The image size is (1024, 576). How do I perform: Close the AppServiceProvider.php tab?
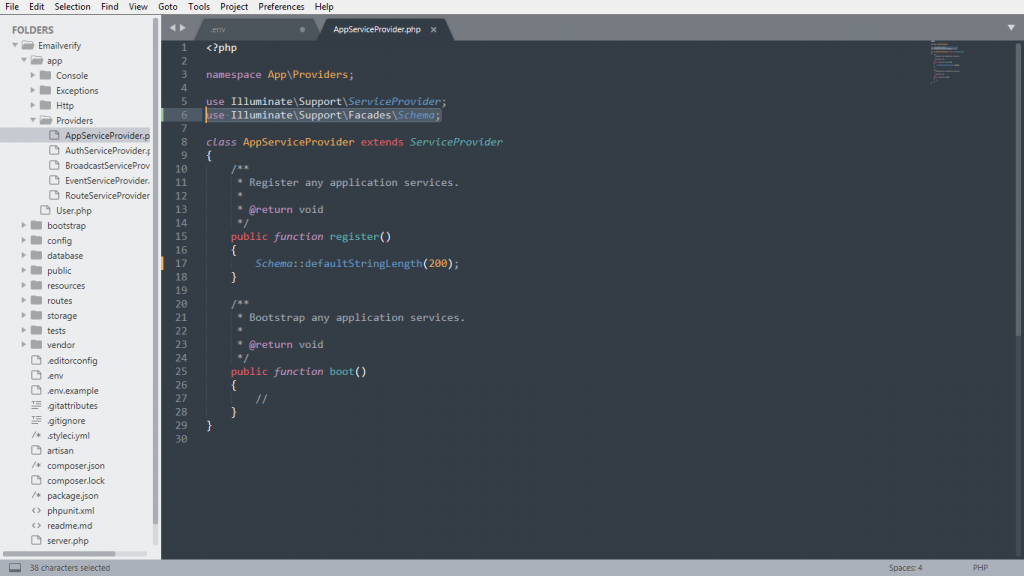(x=433, y=30)
